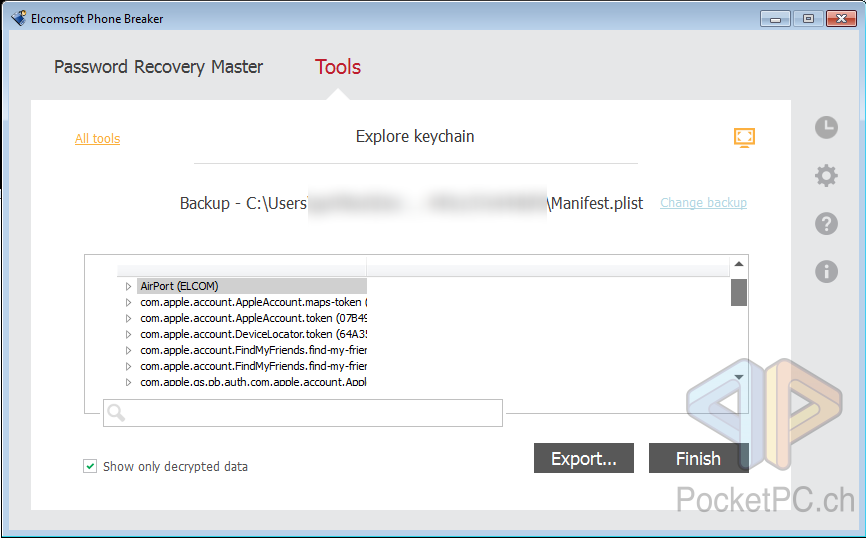This screenshot has height=538, width=866.
Task: Click the magnifier icon in the search box
Action: click(116, 412)
